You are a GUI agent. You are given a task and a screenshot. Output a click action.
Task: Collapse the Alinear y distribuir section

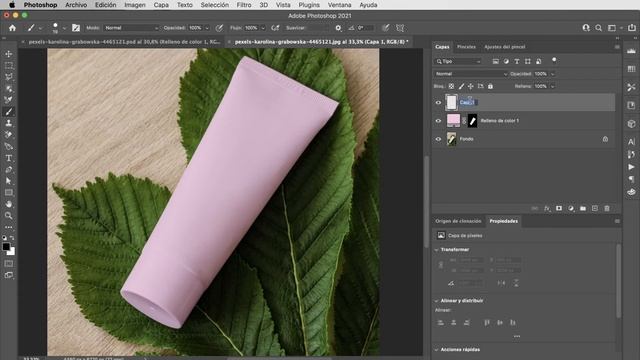pos(436,300)
